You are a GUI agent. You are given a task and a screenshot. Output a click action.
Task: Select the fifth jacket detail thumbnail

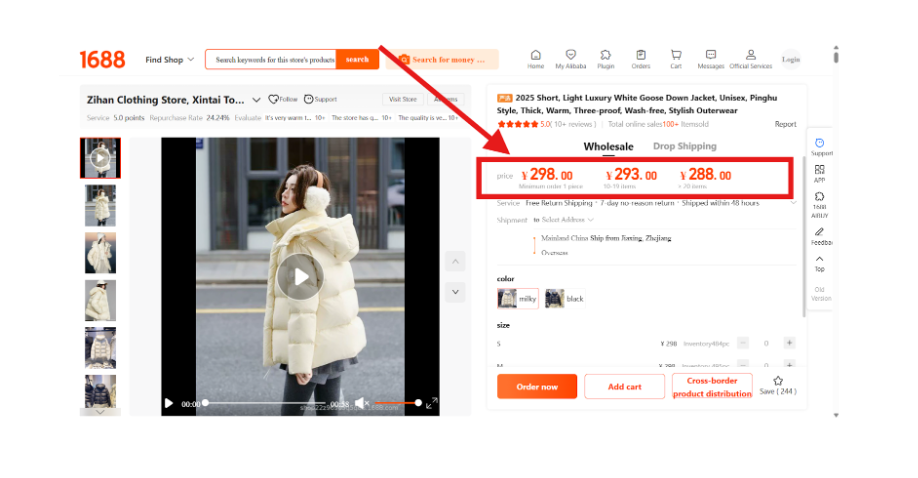coord(100,348)
